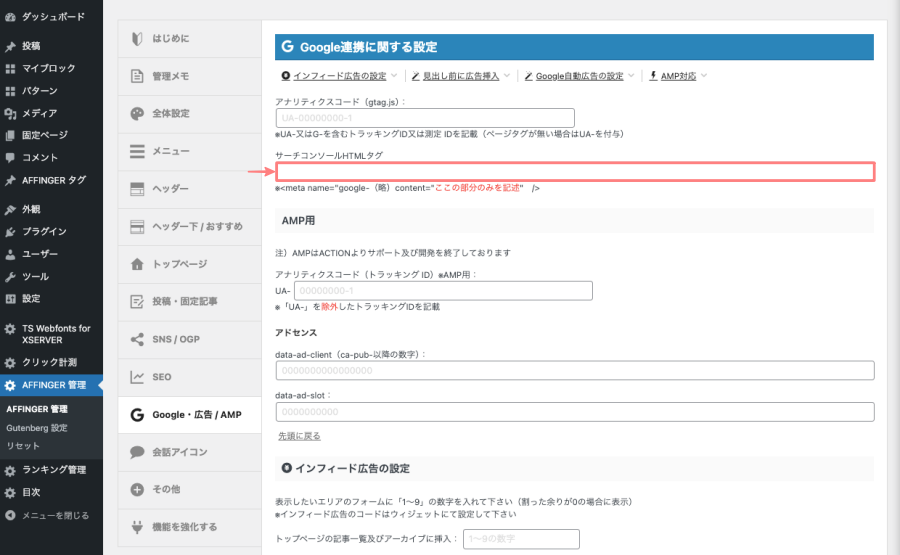Screen dimensions: 900x555
Task: Click the 投稿 pin icon in sidebar
Action: [x=10, y=46]
